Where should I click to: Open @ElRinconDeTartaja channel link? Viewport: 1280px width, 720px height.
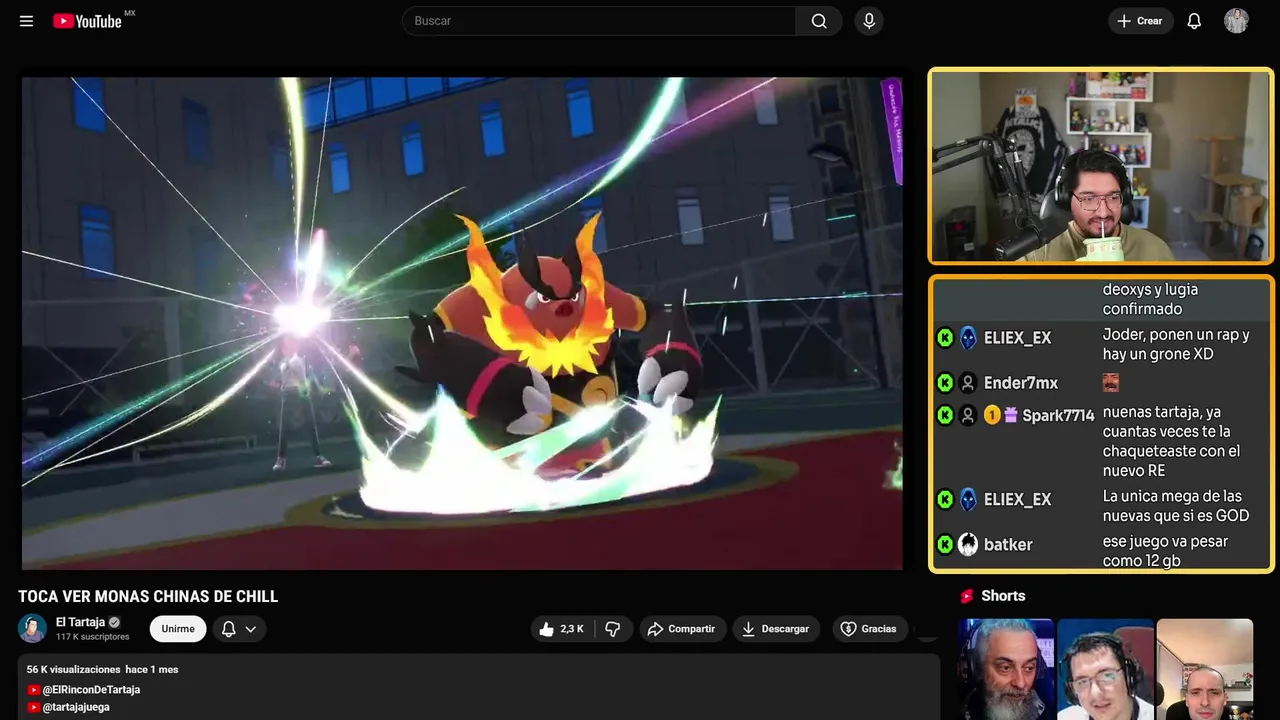click(x=91, y=690)
